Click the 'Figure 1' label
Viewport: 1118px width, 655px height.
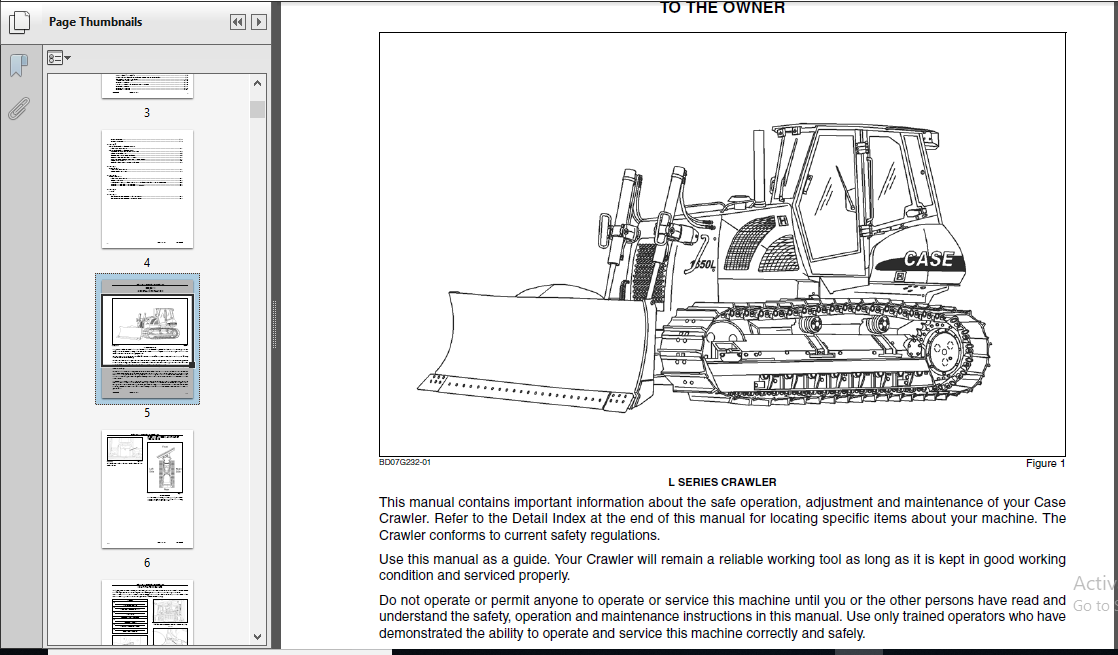tap(1045, 463)
